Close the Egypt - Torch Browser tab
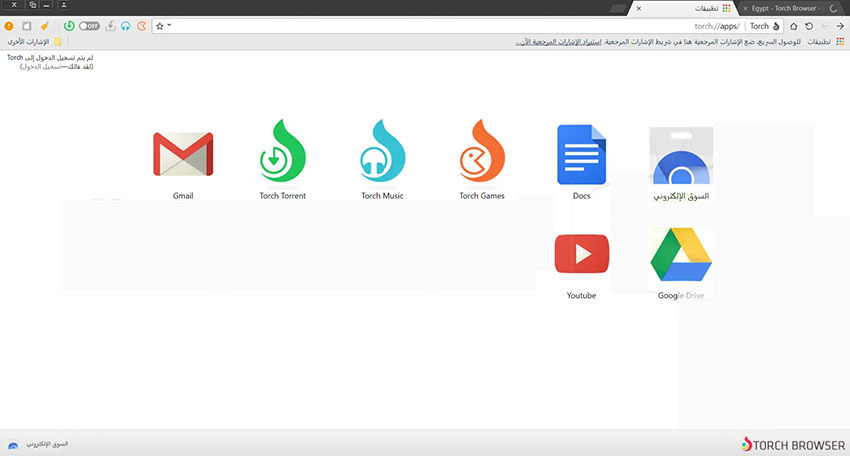Viewport: 850px width, 456px height. [x=745, y=8]
